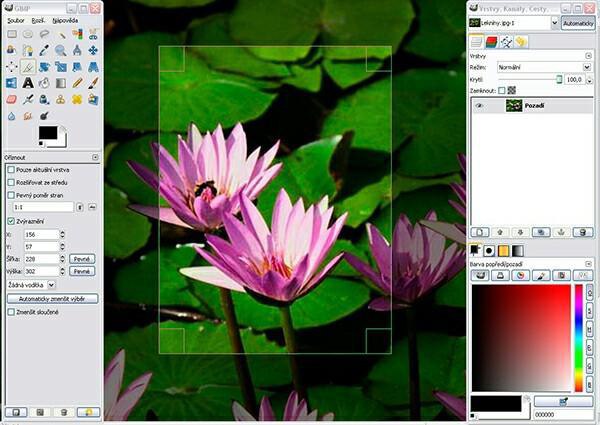Enable 'Rozšiřovat ze středu' checkbox
The image size is (600, 425).
[x=11, y=182]
